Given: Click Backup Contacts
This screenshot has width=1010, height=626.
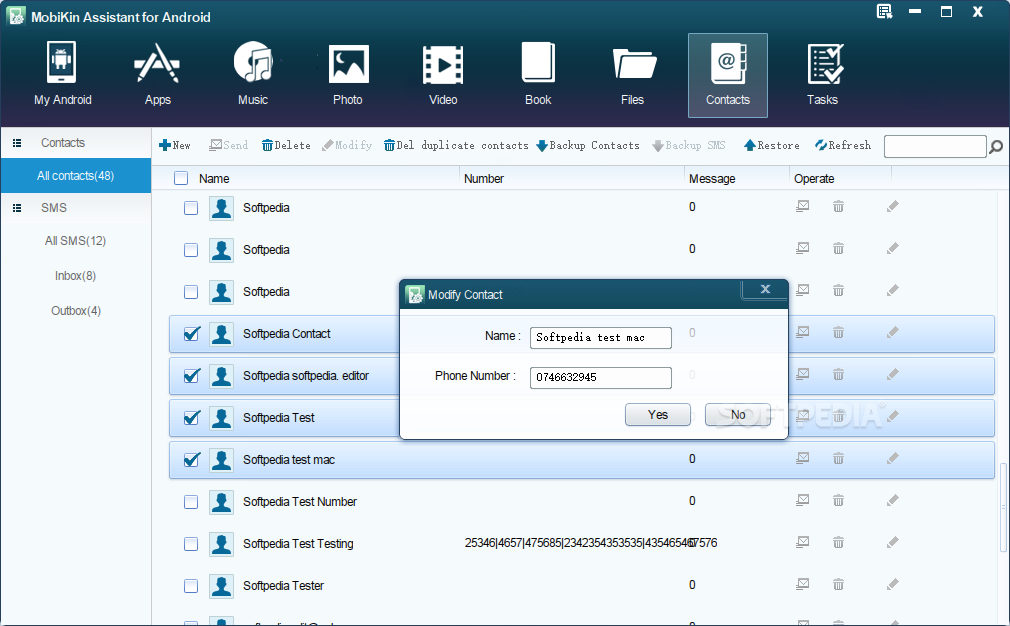Looking at the screenshot, I should (588, 146).
